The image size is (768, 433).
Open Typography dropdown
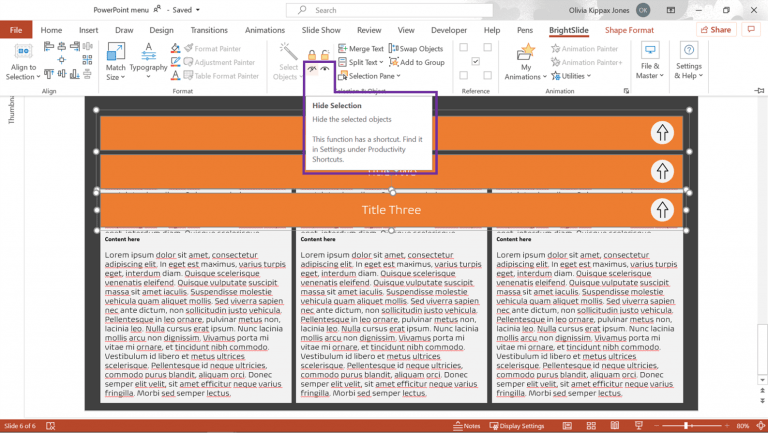pyautogui.click(x=148, y=61)
